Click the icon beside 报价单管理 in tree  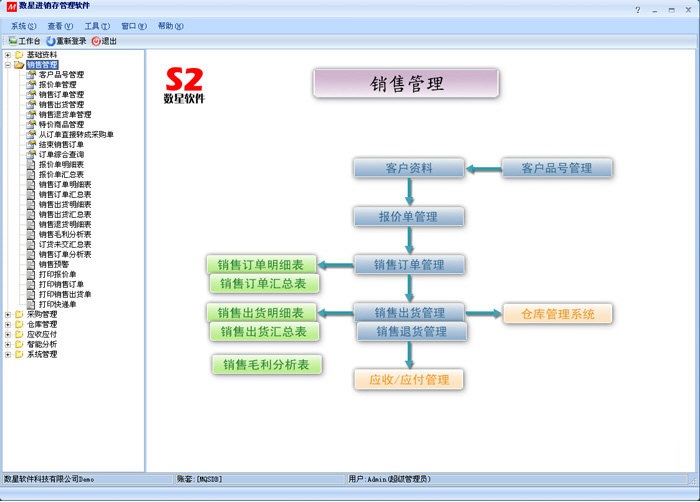[x=31, y=84]
